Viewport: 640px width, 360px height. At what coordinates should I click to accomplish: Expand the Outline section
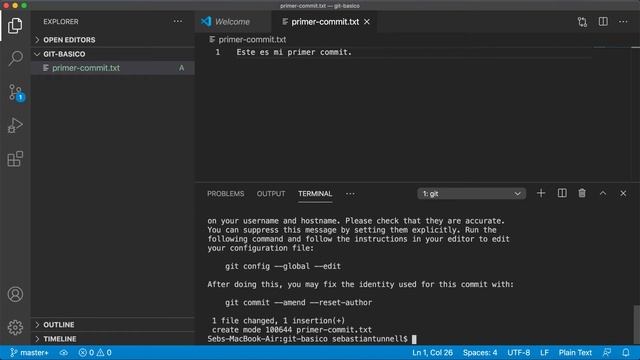pos(113,324)
